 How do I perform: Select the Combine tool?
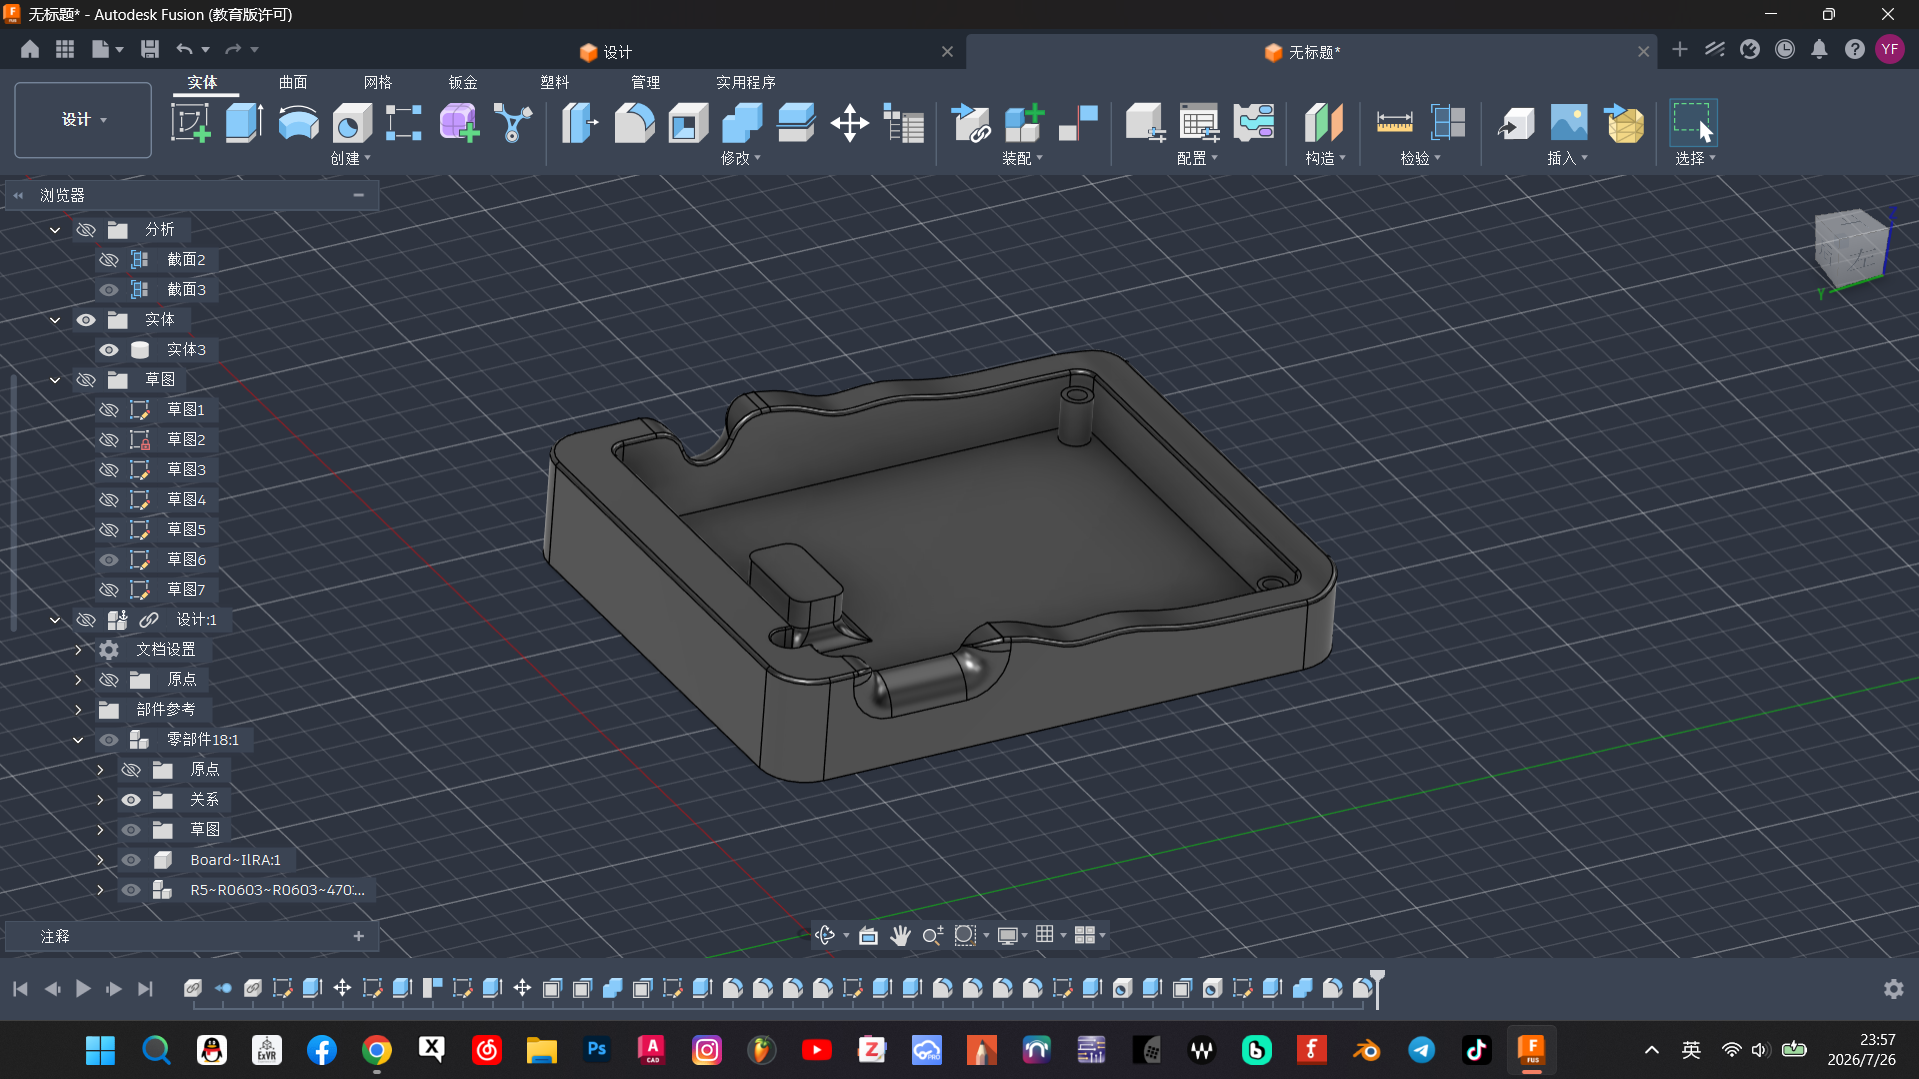[742, 123]
